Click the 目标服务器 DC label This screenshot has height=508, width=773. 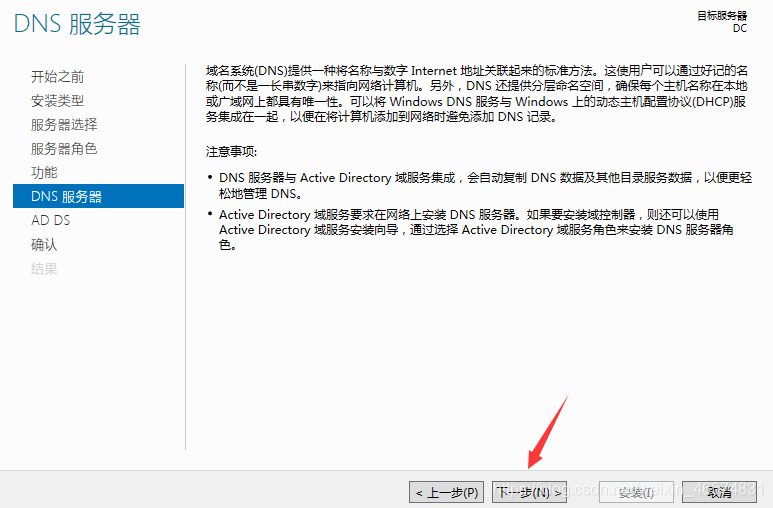[x=722, y=22]
